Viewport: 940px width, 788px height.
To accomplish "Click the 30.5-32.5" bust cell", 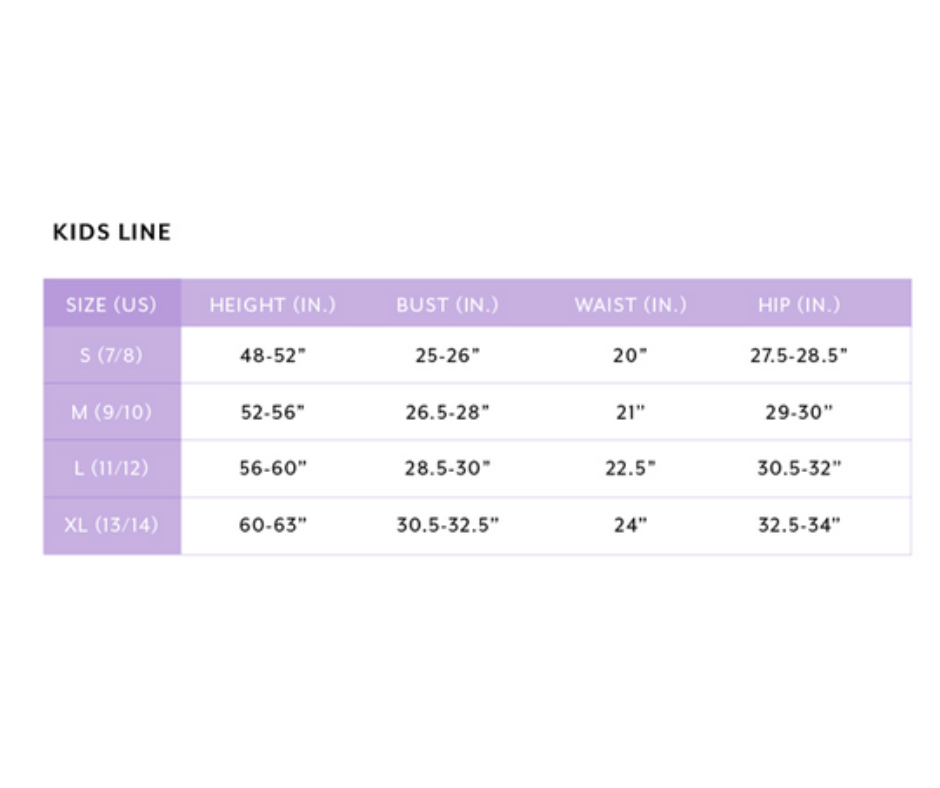I will pyautogui.click(x=447, y=525).
